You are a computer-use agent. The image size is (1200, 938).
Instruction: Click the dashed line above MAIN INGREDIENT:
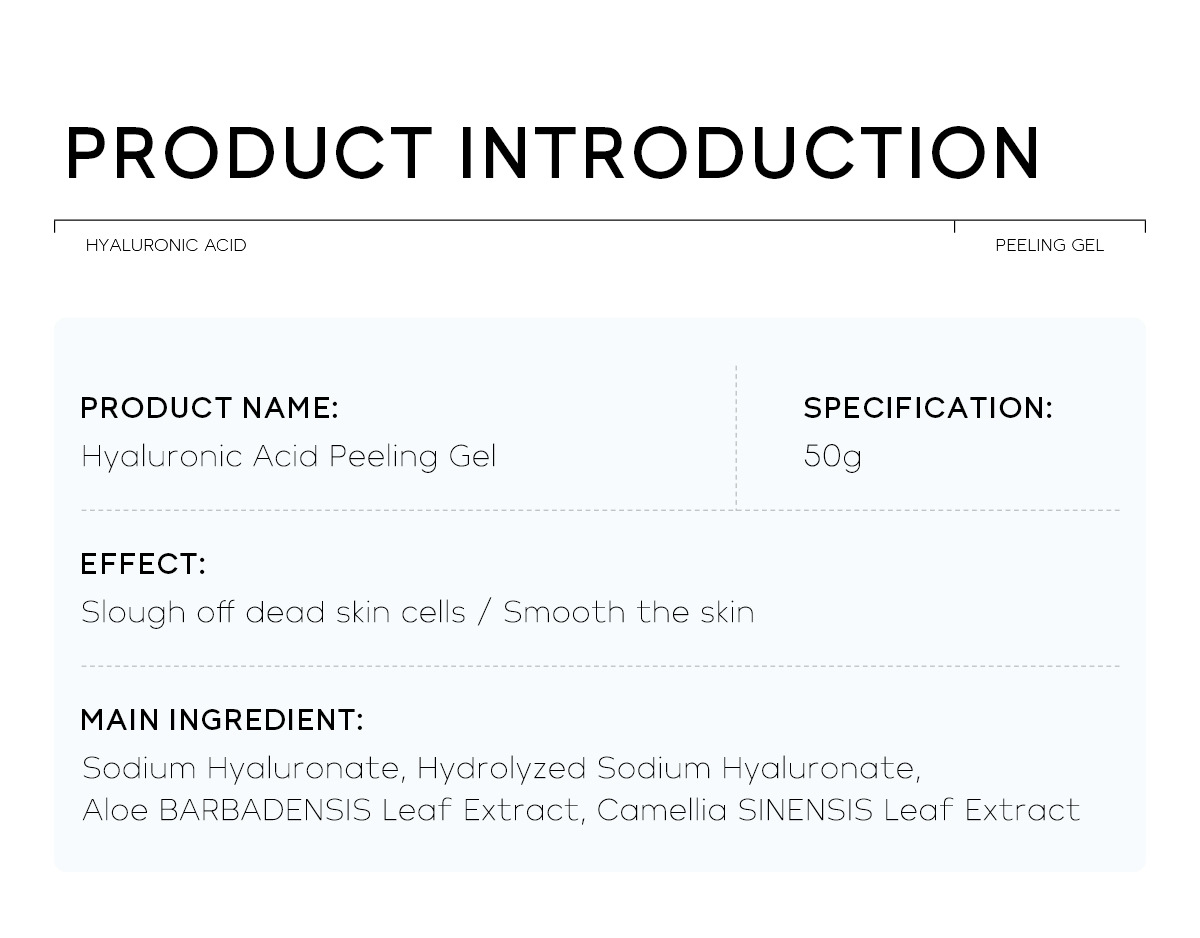pos(600,666)
